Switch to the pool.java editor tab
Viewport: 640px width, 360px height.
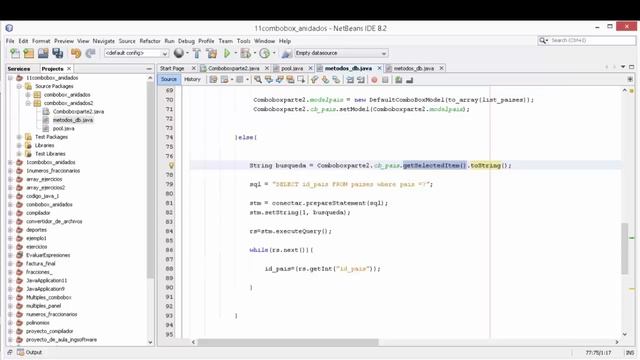(292, 68)
